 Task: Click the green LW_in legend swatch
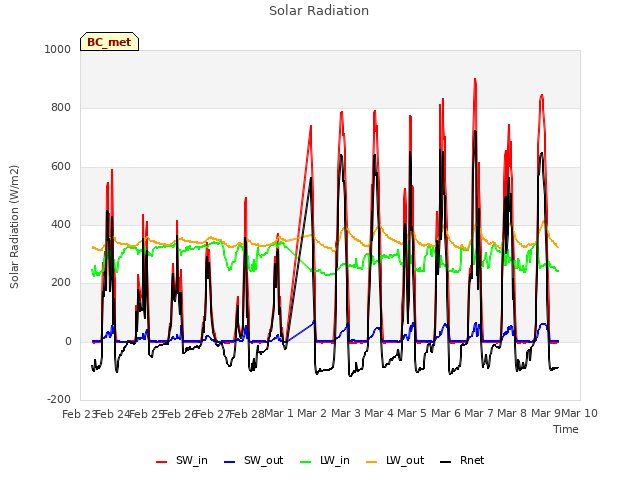tap(306, 462)
